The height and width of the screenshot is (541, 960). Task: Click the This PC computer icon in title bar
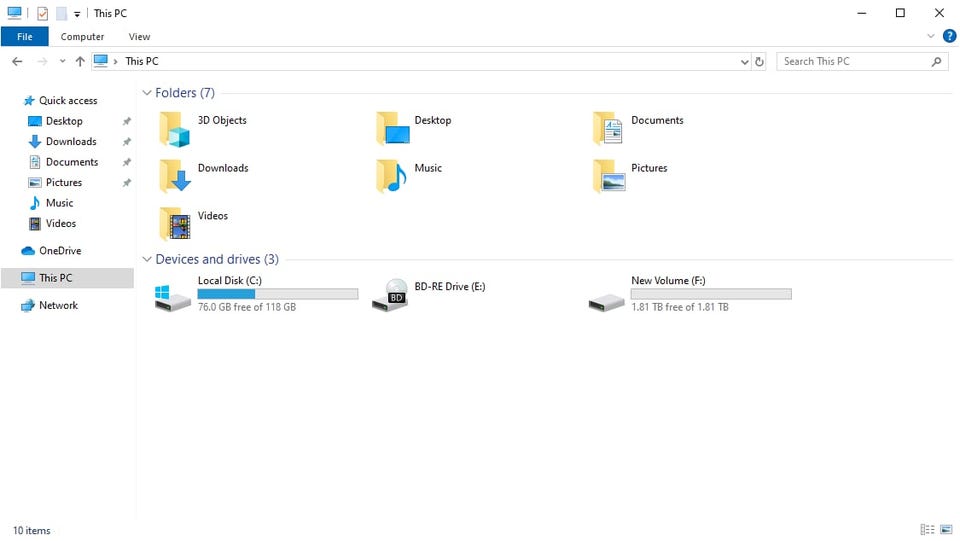[14, 13]
